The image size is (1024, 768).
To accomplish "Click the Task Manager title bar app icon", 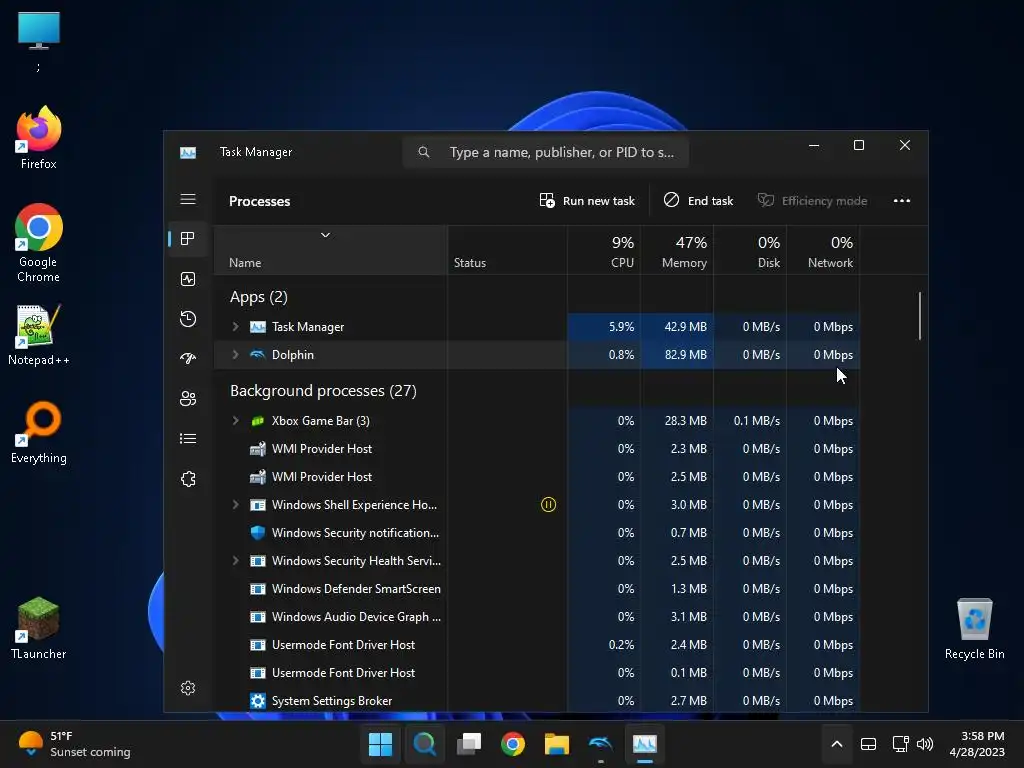I will 188,152.
